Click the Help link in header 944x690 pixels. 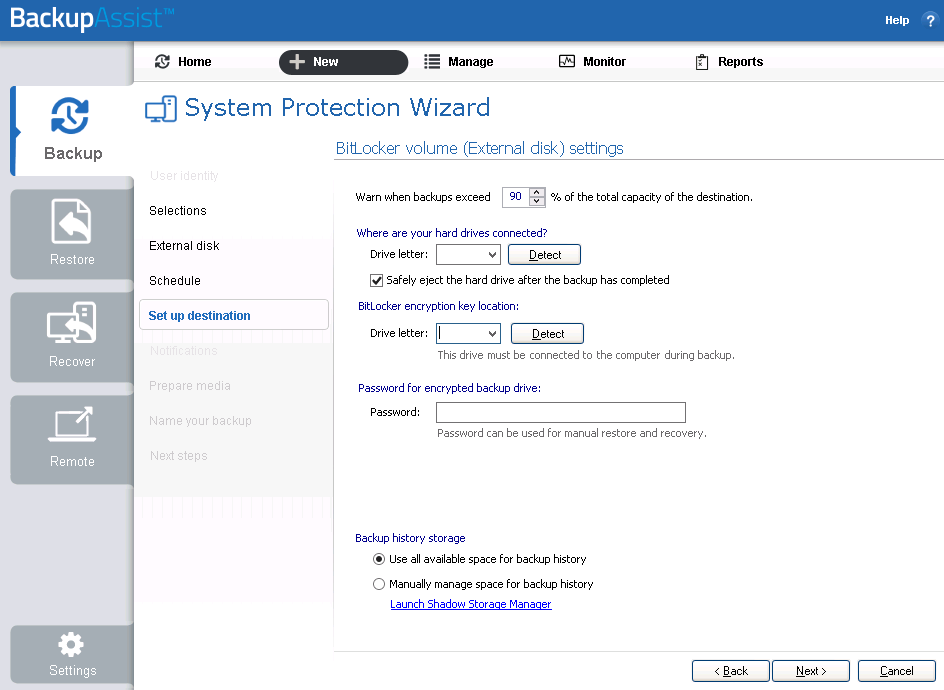click(897, 20)
